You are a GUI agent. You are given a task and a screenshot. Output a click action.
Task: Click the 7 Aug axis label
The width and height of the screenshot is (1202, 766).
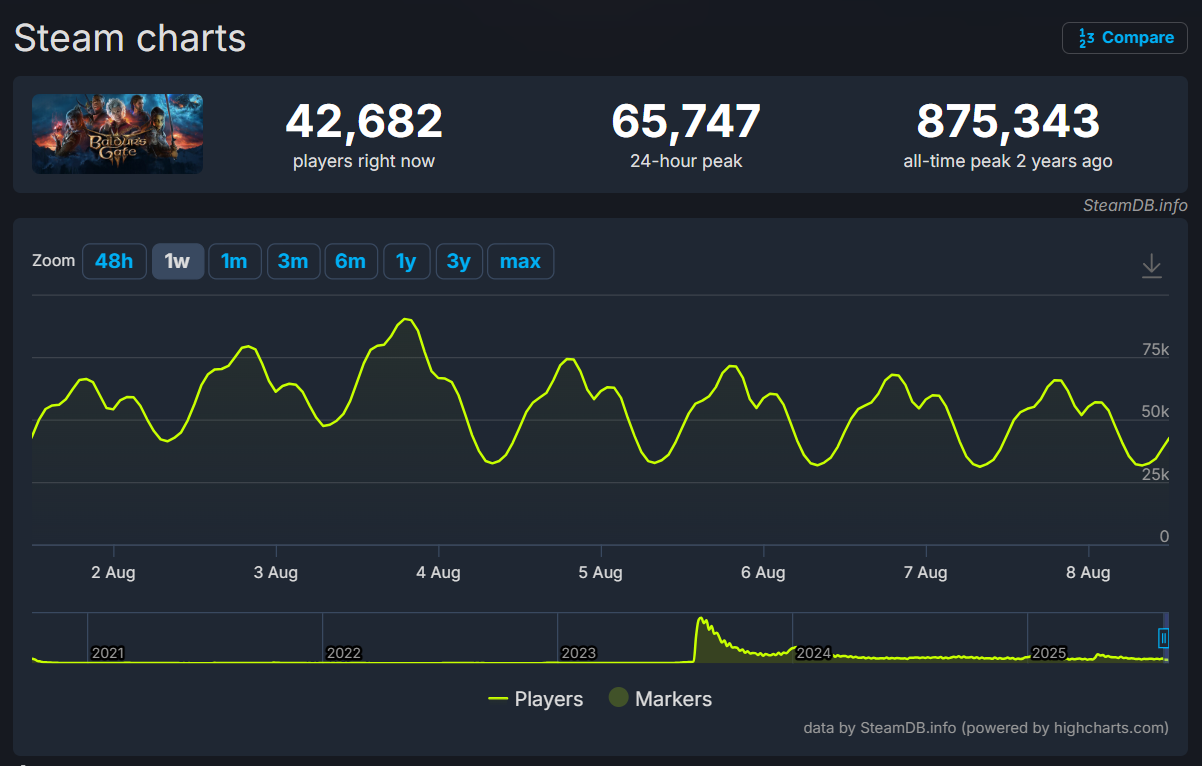(x=926, y=573)
